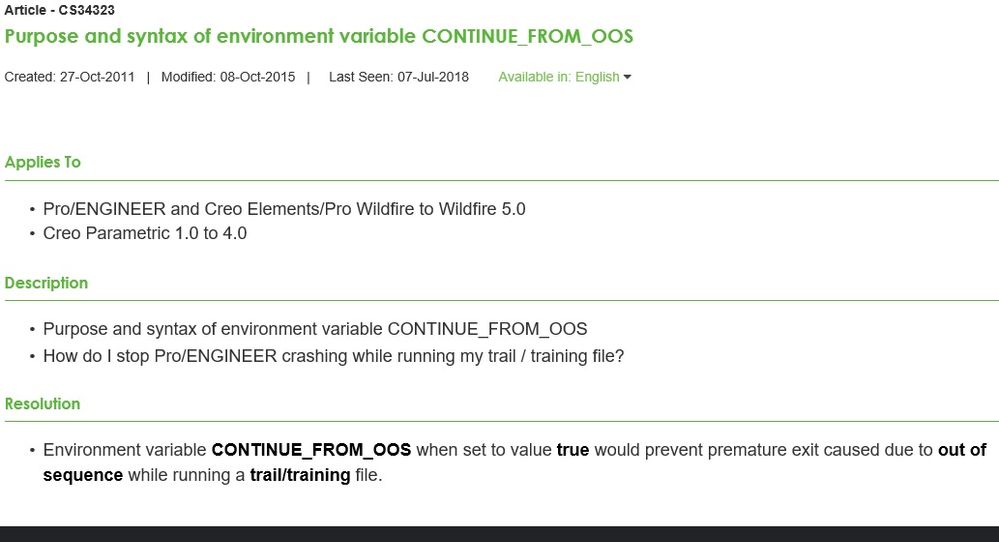Click the bold phrase out of sequence
Viewport: 999px width, 542px height.
click(x=962, y=450)
